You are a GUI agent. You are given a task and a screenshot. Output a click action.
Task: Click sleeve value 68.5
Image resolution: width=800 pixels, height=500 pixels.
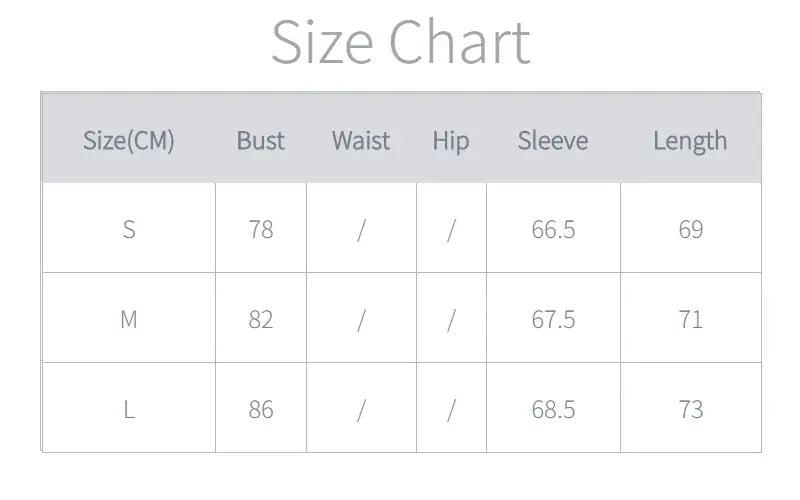coord(553,409)
